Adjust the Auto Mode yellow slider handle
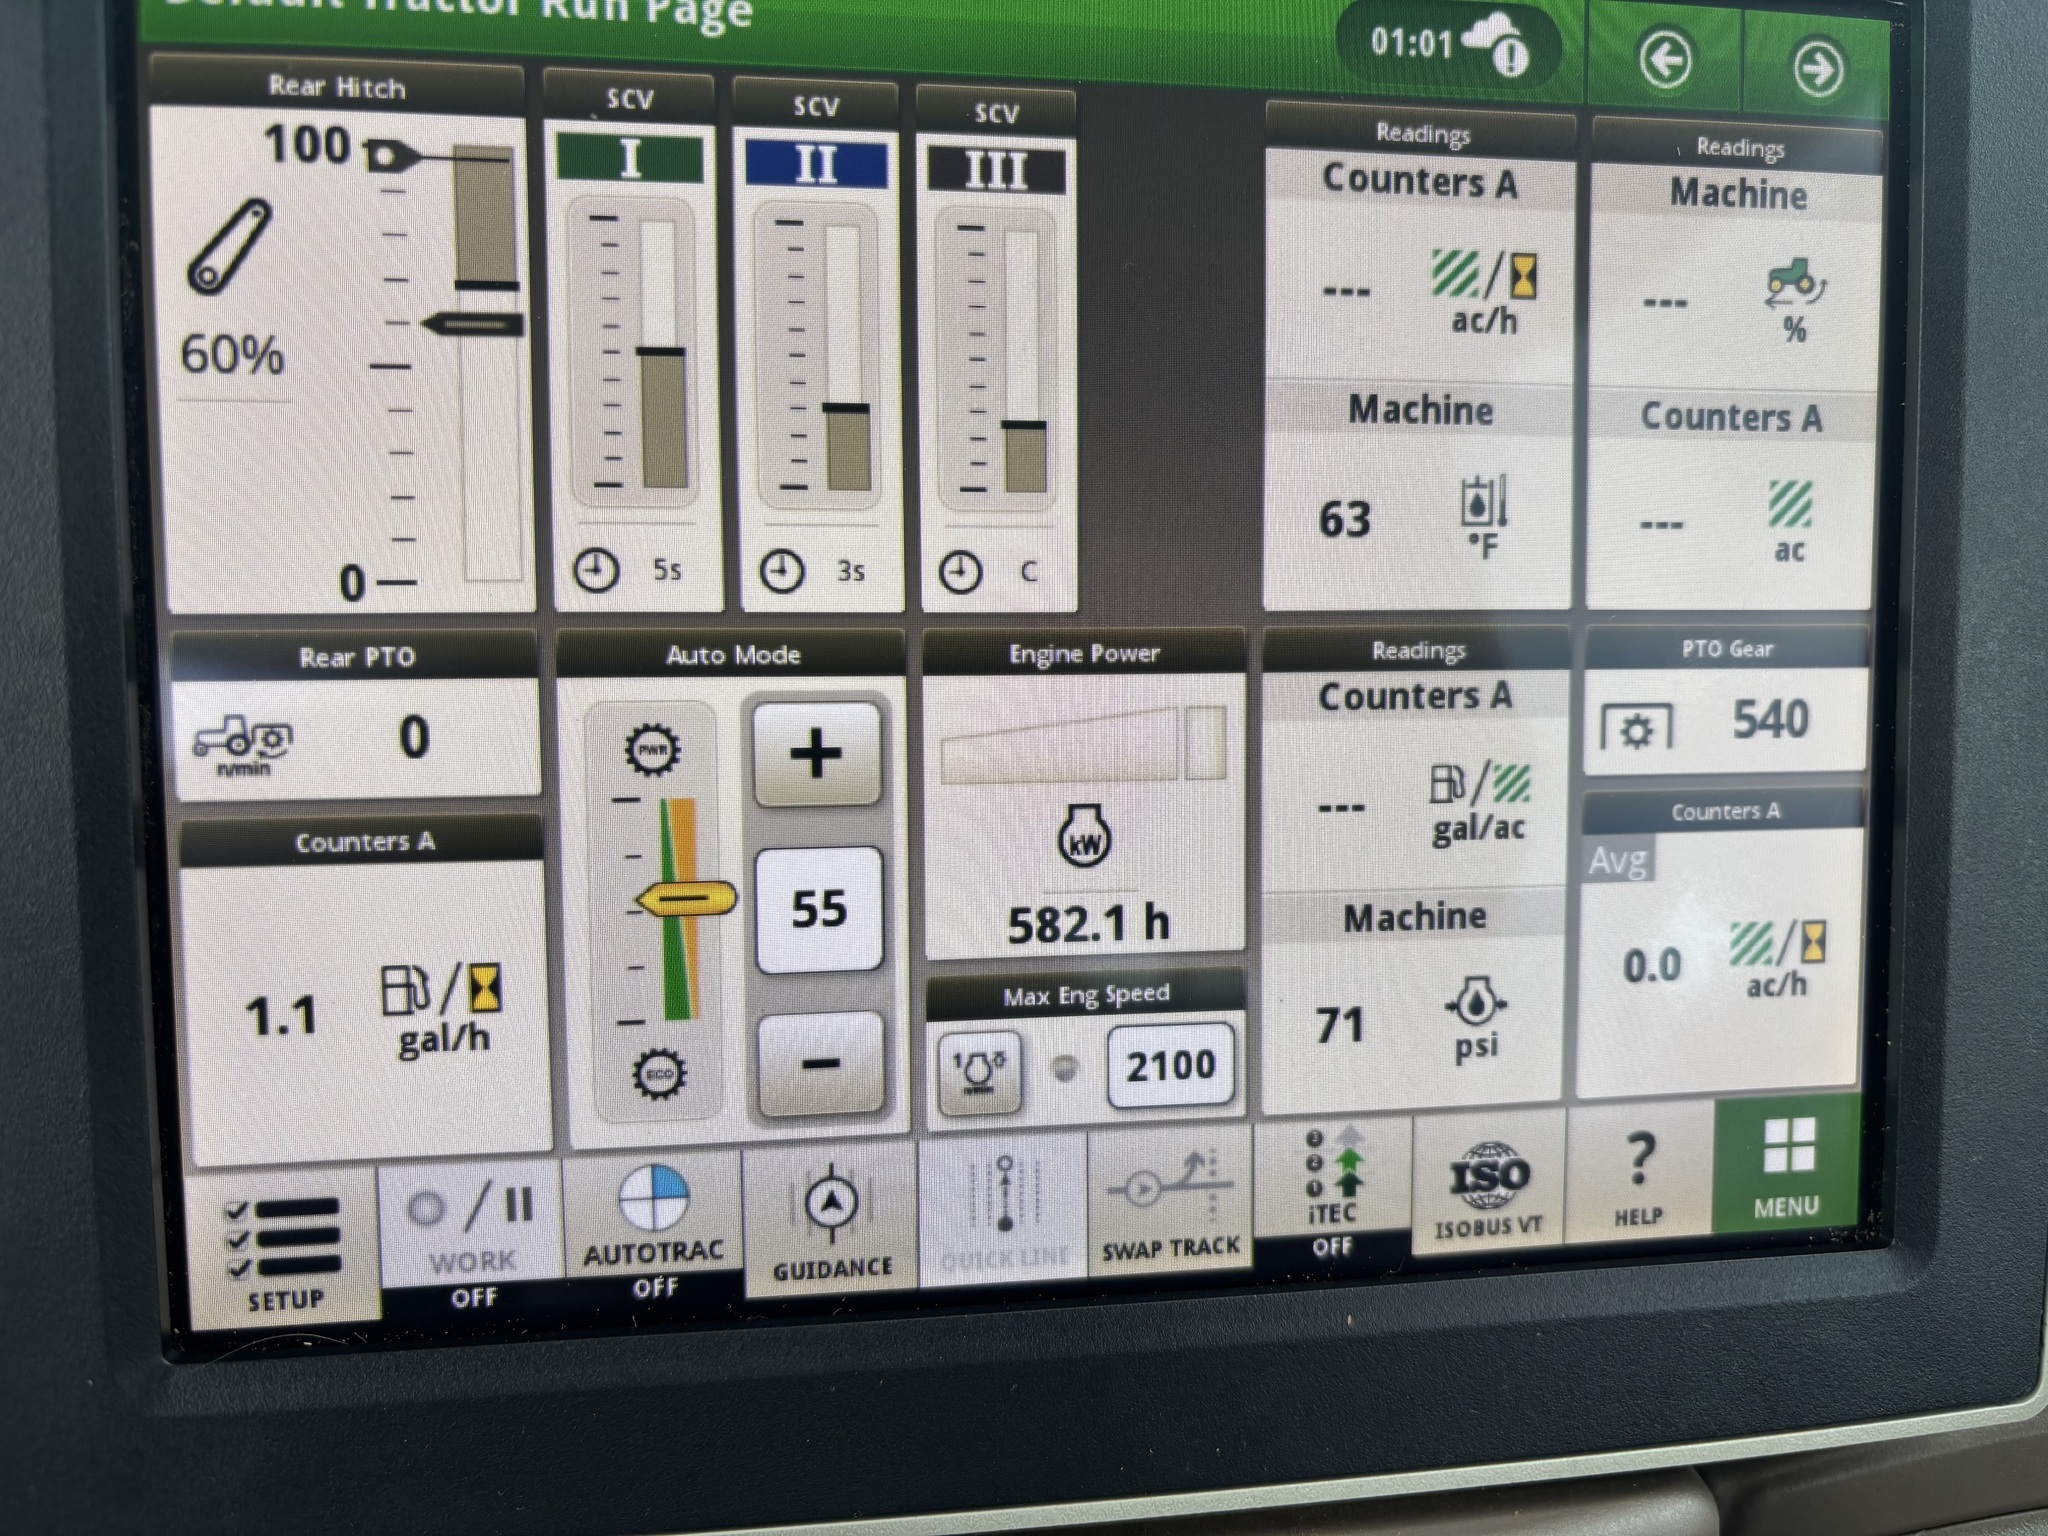 (x=686, y=900)
